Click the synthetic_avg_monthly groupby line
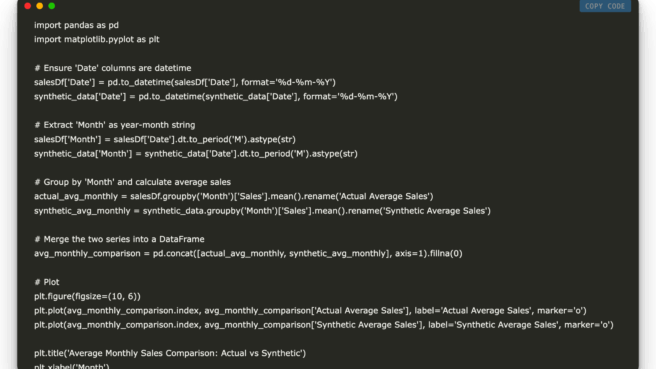Screen dimensions: 656x369 (x=262, y=210)
